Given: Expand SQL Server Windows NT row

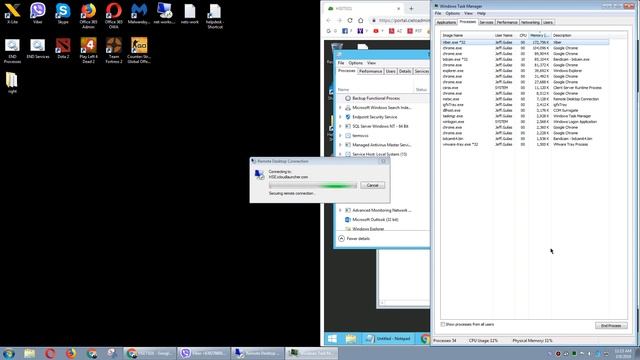Looking at the screenshot, I should click(x=340, y=127).
